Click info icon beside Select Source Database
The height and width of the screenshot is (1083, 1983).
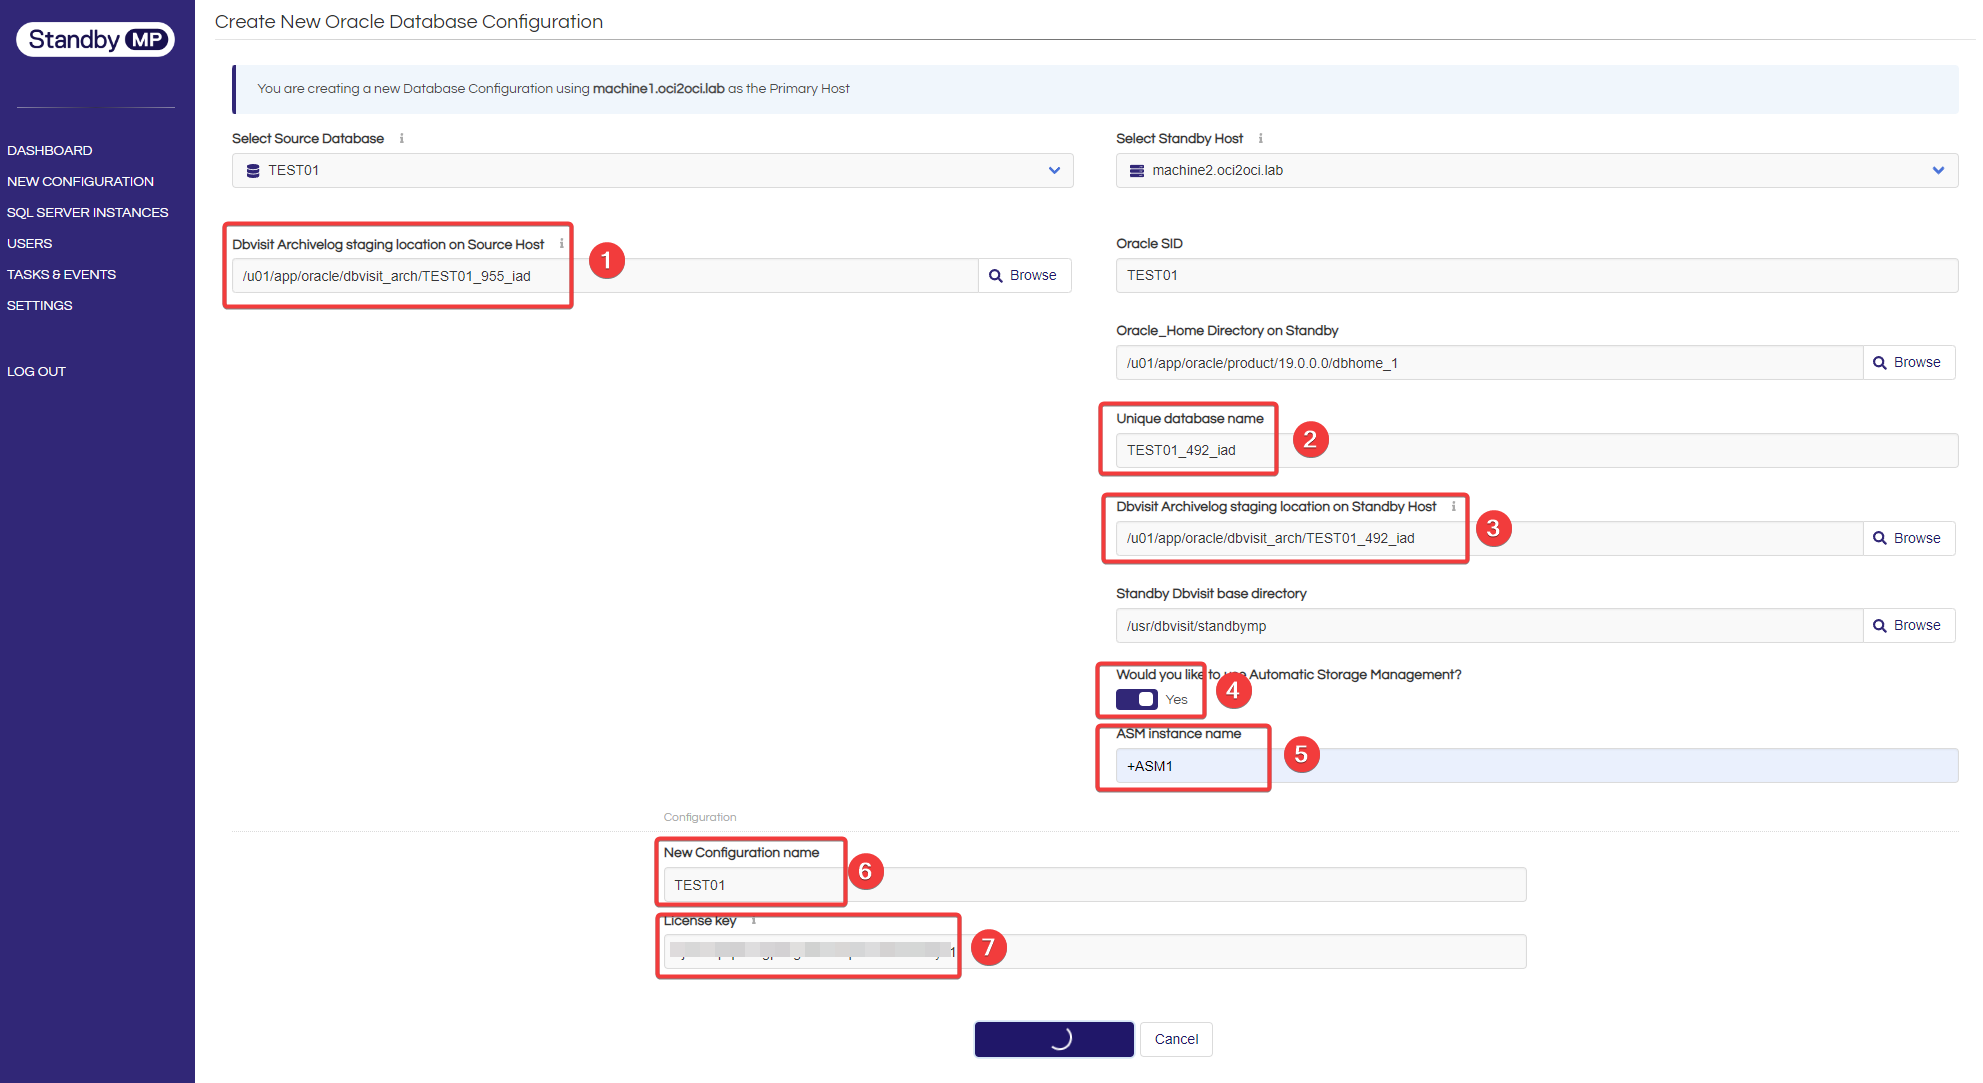(x=402, y=138)
